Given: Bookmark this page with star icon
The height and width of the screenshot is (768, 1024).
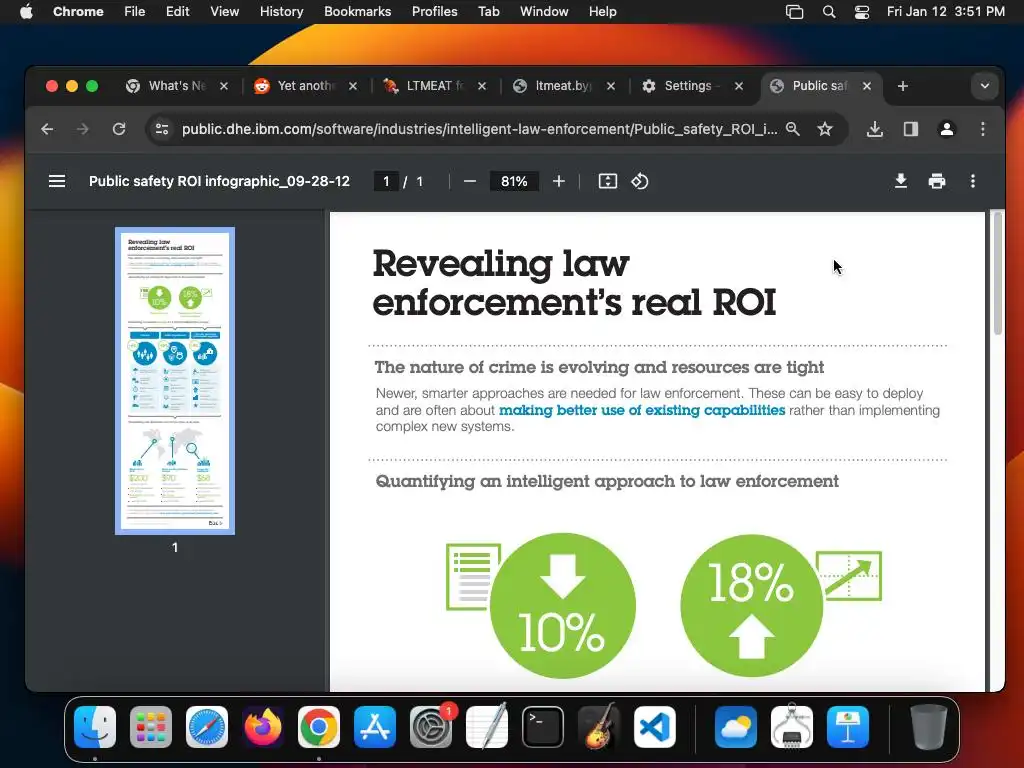Looking at the screenshot, I should (x=825, y=129).
